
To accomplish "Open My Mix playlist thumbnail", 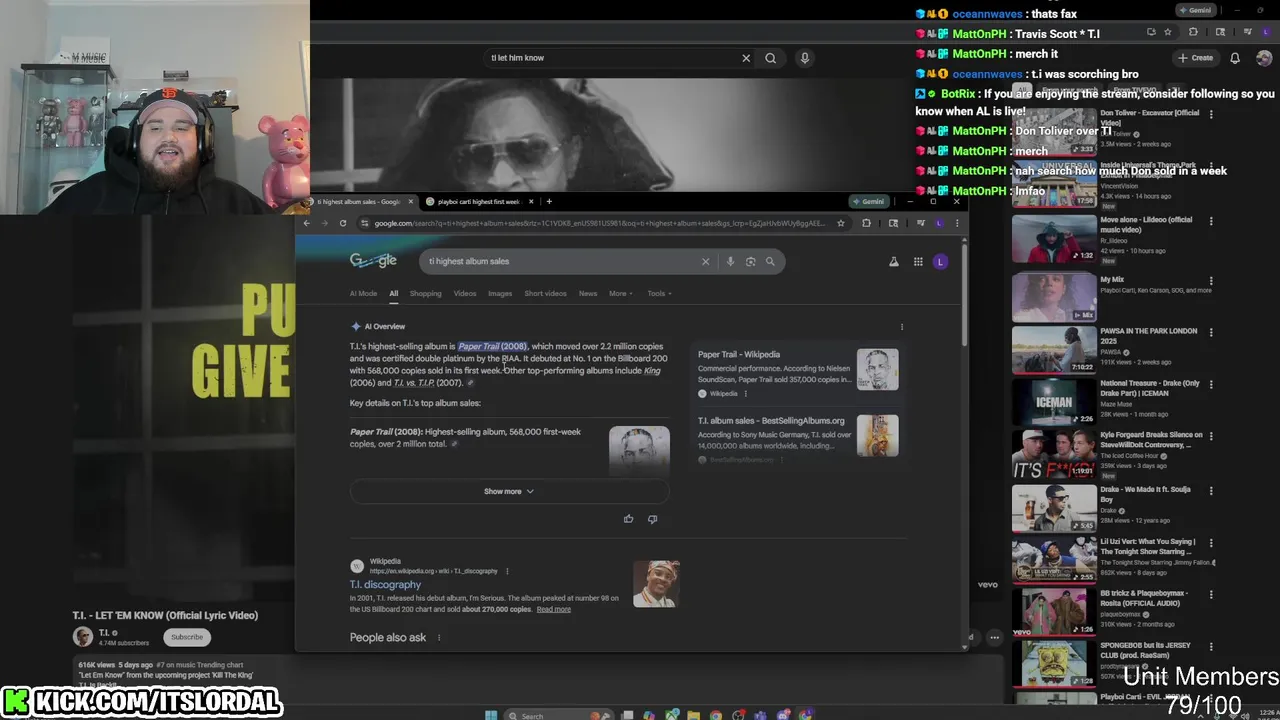I will pos(1054,297).
